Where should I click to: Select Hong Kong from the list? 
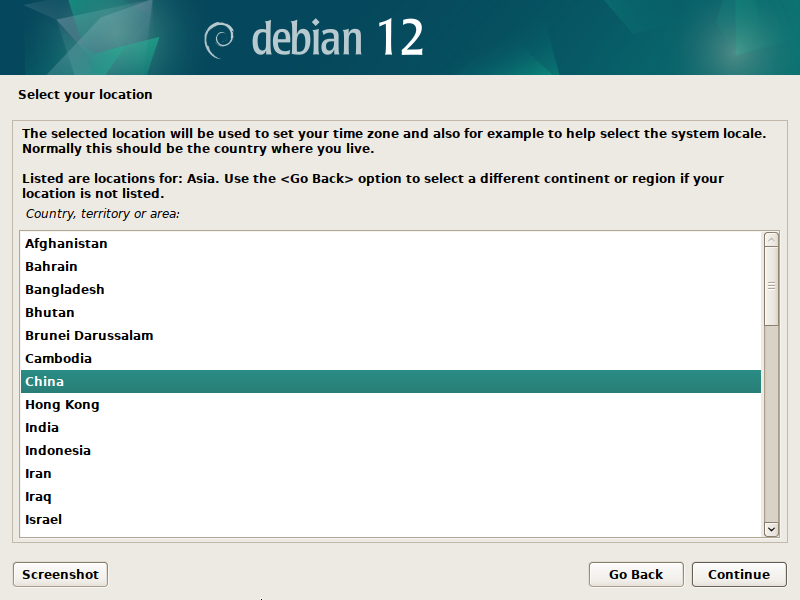pos(62,404)
